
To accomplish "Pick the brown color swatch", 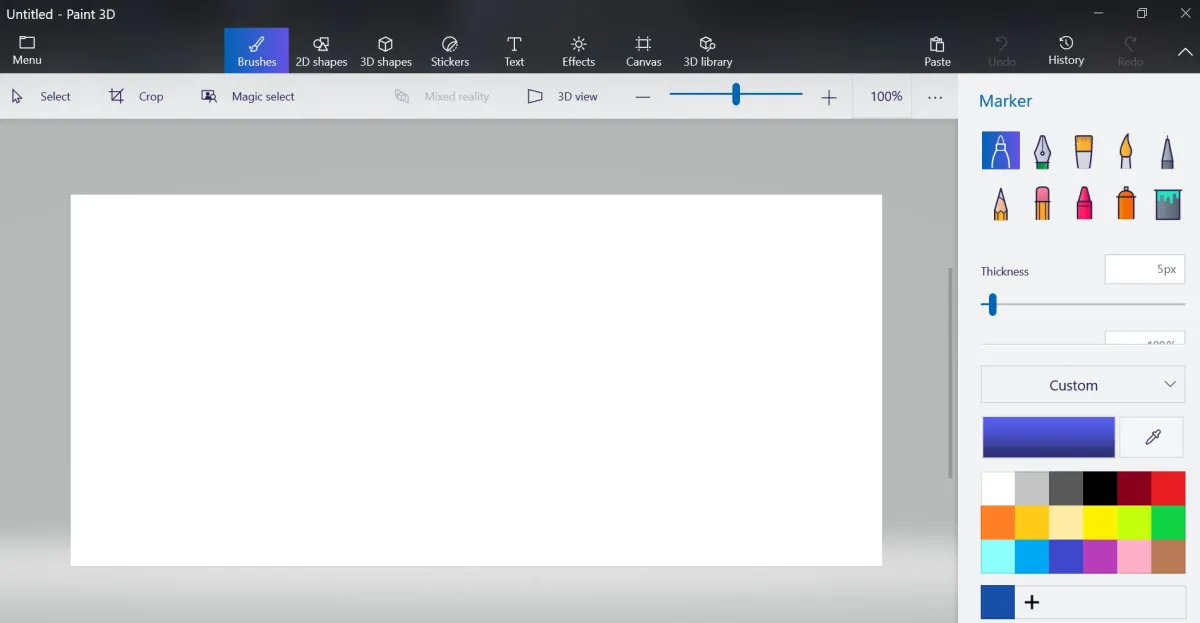I will coord(1168,556).
